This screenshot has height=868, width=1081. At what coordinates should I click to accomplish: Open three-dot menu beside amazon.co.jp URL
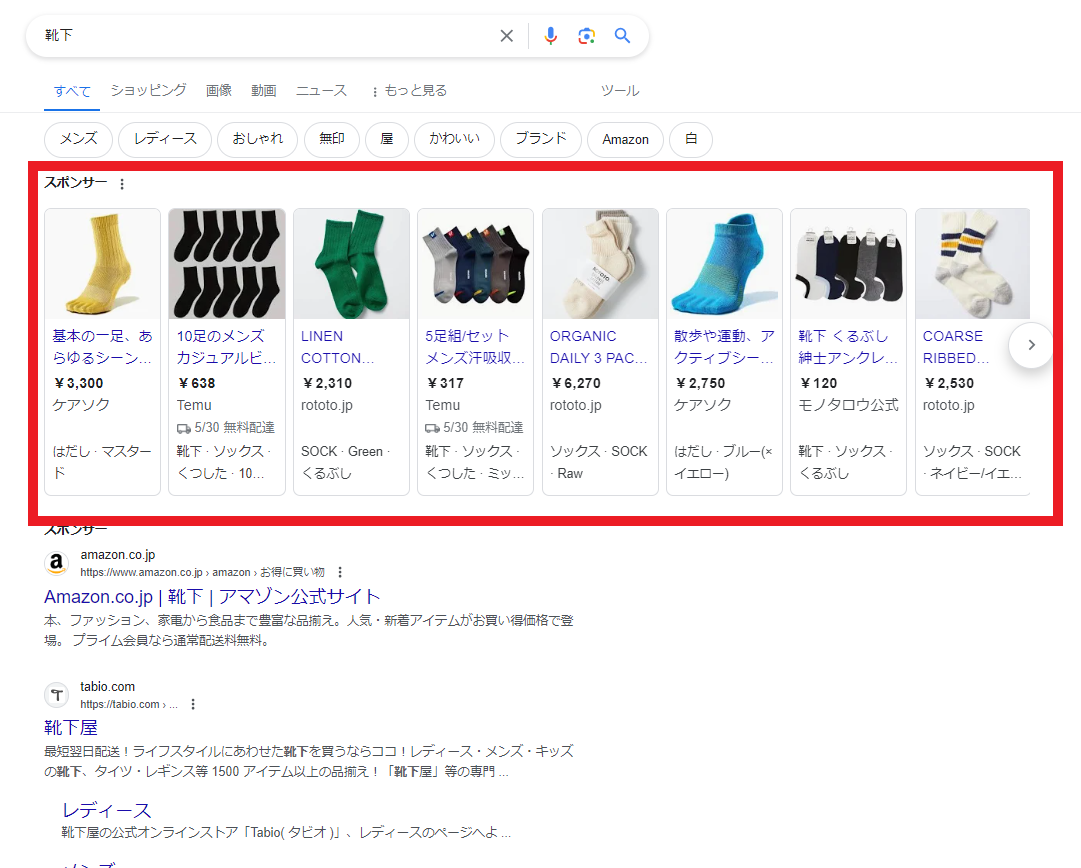[340, 572]
